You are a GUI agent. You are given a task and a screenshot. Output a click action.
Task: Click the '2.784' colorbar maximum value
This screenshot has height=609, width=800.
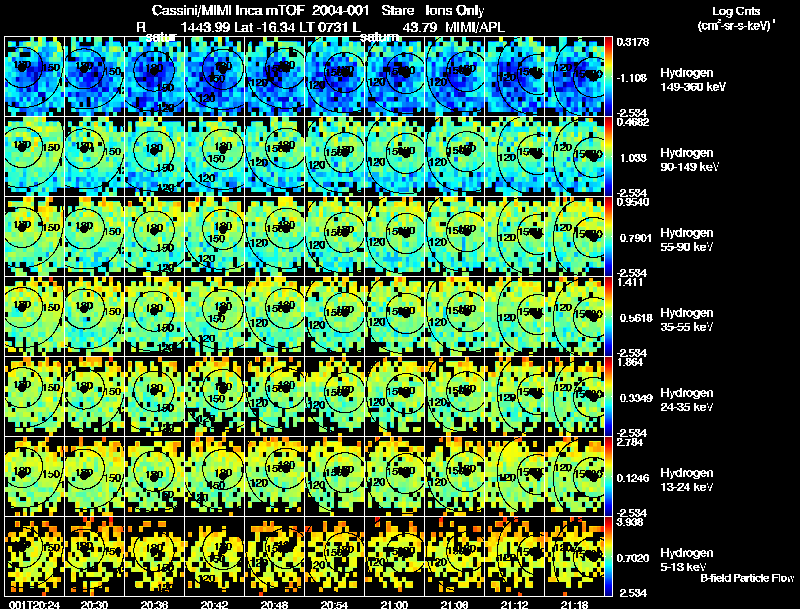(630, 442)
